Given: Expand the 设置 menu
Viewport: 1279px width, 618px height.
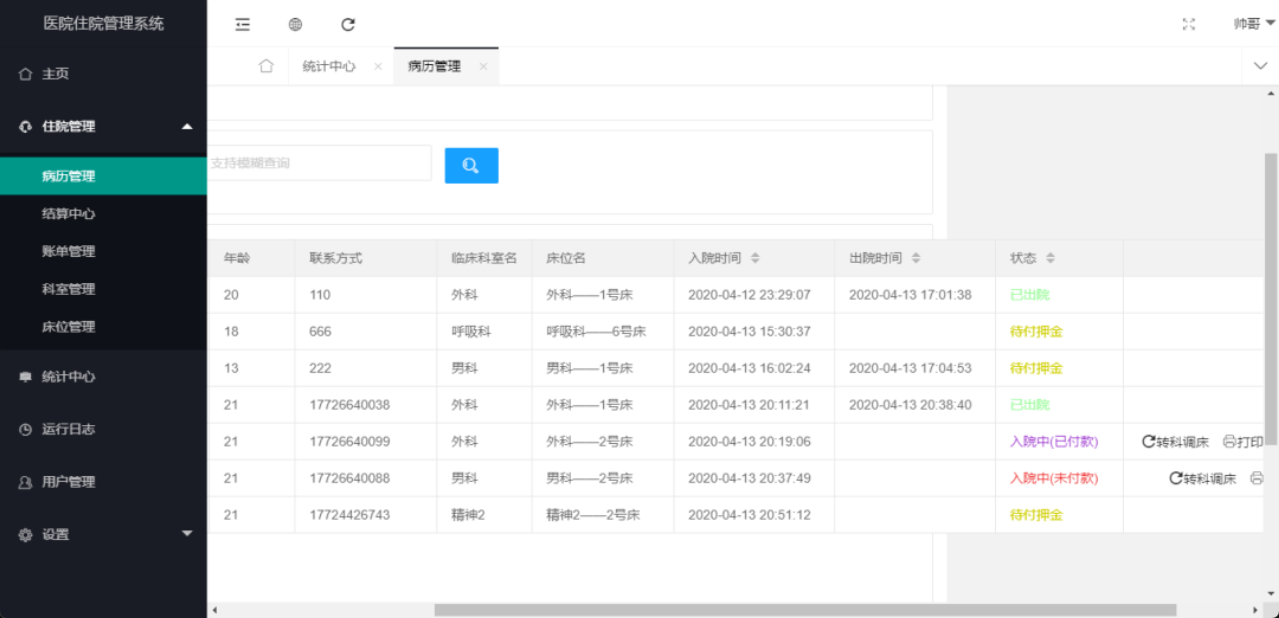Looking at the screenshot, I should 104,534.
